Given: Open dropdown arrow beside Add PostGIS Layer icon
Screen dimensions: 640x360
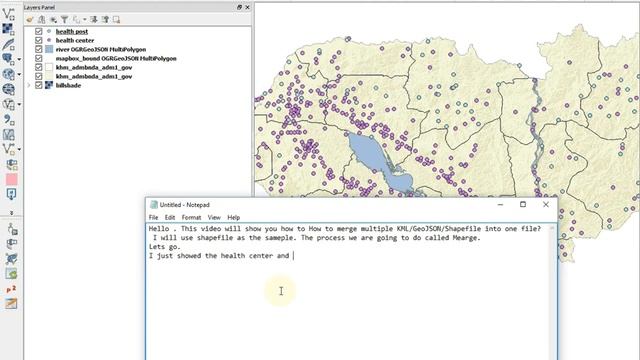Looking at the screenshot, I should [x=19, y=60].
